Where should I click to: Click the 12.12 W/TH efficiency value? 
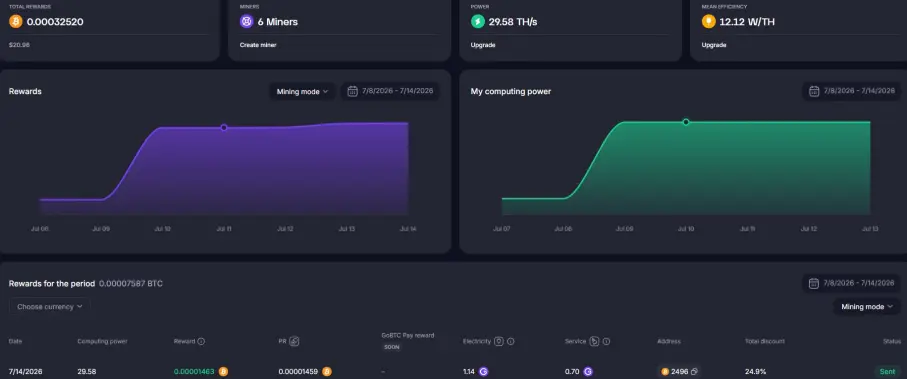point(747,22)
